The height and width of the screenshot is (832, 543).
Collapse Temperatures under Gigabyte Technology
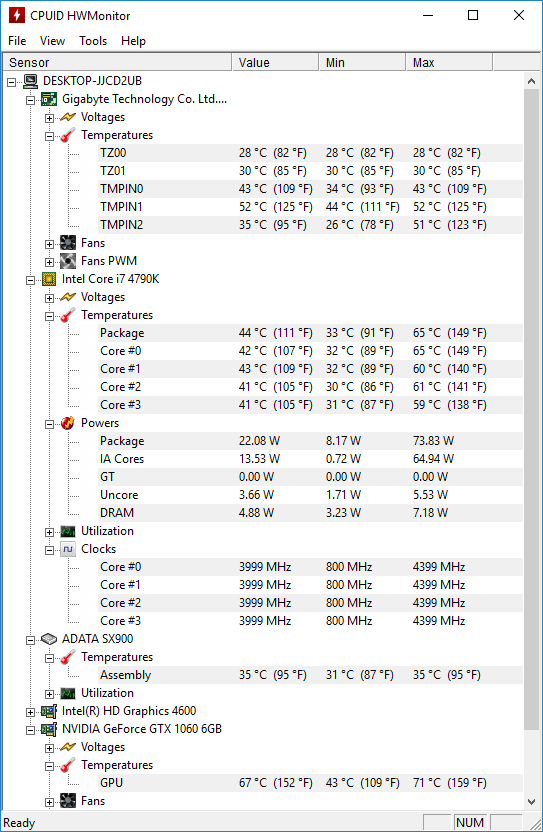point(49,136)
